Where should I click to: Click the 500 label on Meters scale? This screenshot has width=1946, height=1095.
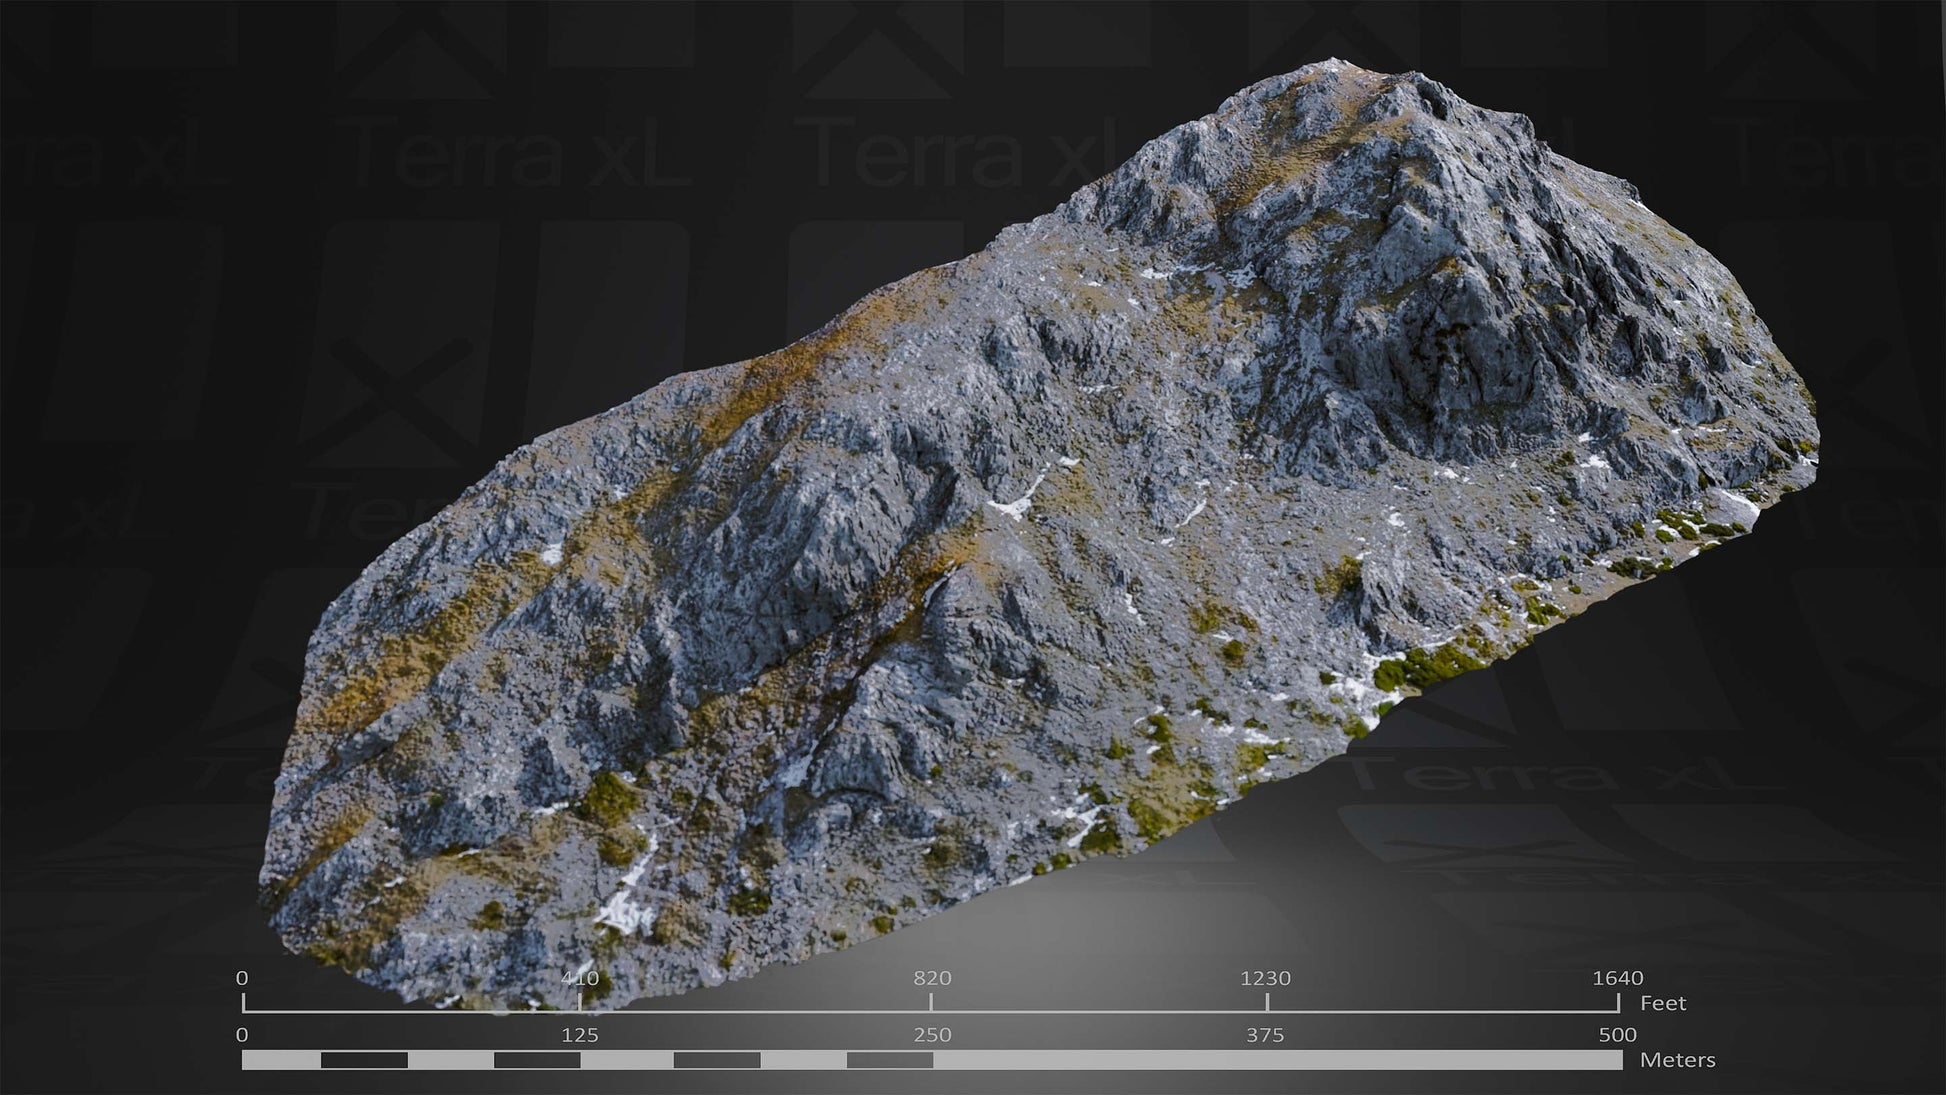(1618, 1035)
